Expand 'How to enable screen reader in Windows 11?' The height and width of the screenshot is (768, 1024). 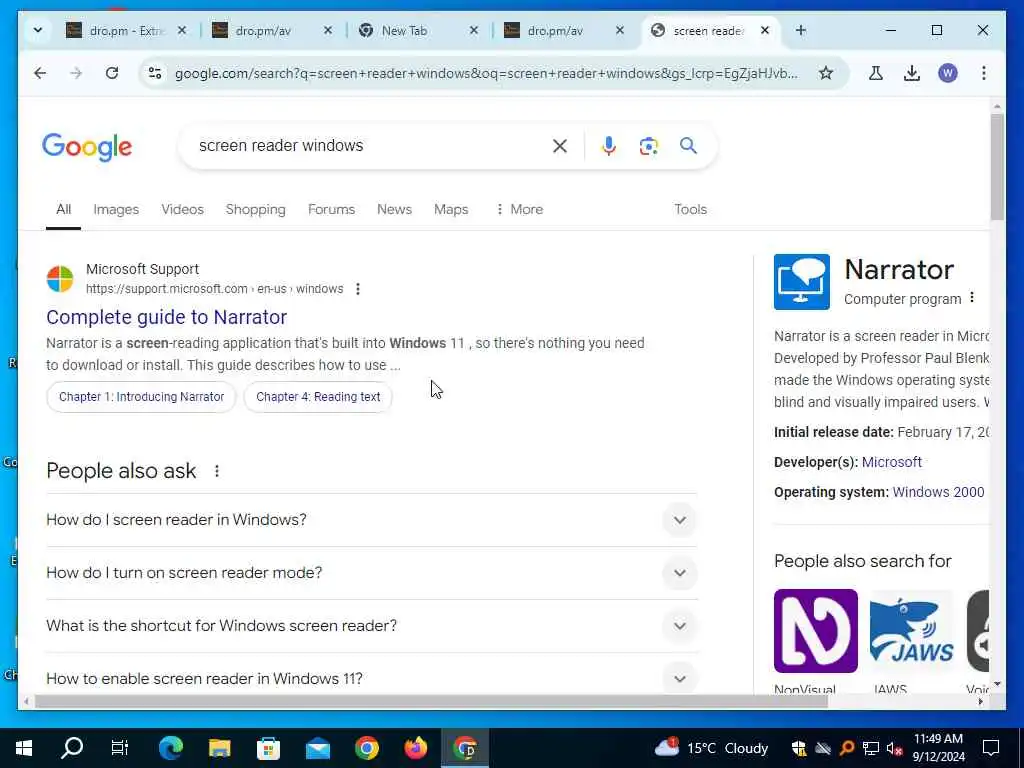tap(372, 679)
